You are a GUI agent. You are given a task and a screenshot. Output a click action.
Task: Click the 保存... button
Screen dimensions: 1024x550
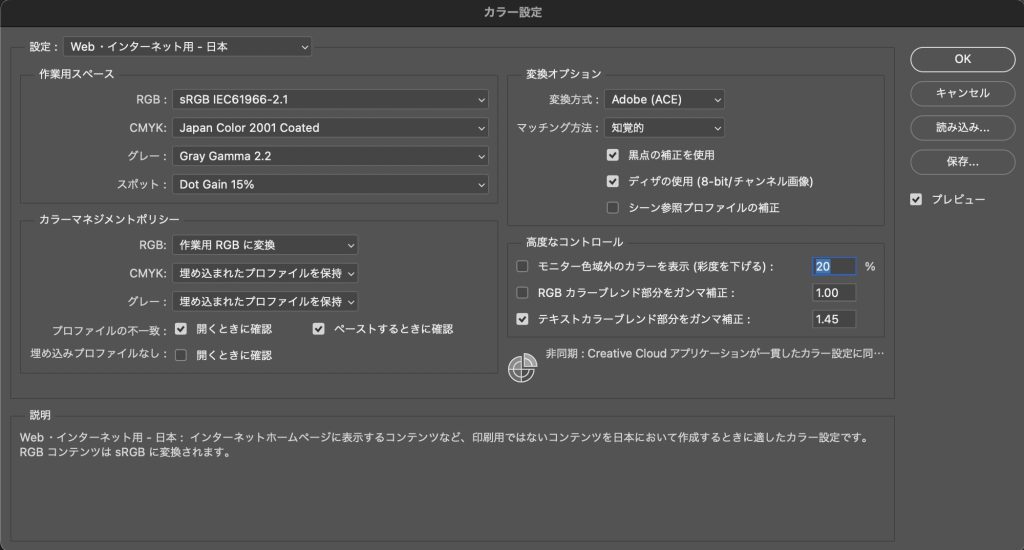tap(962, 161)
